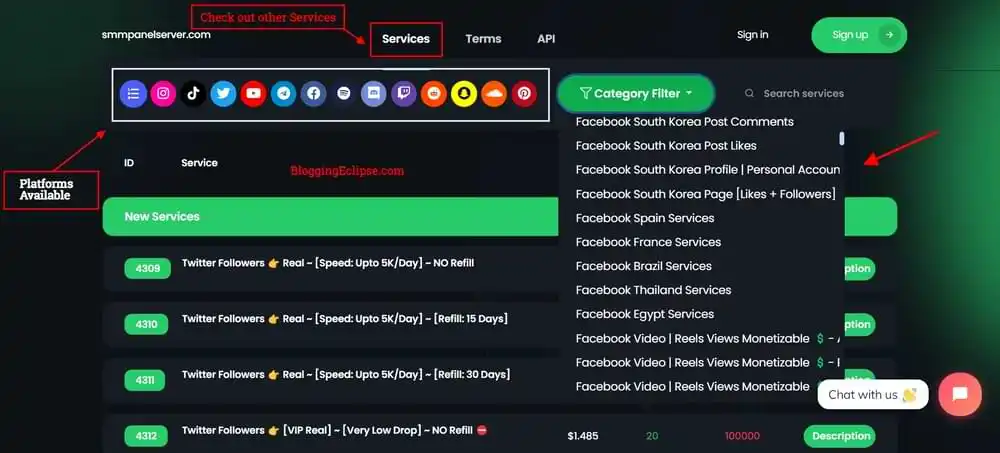Open the Services tab
Image resolution: width=1000 pixels, height=453 pixels.
point(406,39)
